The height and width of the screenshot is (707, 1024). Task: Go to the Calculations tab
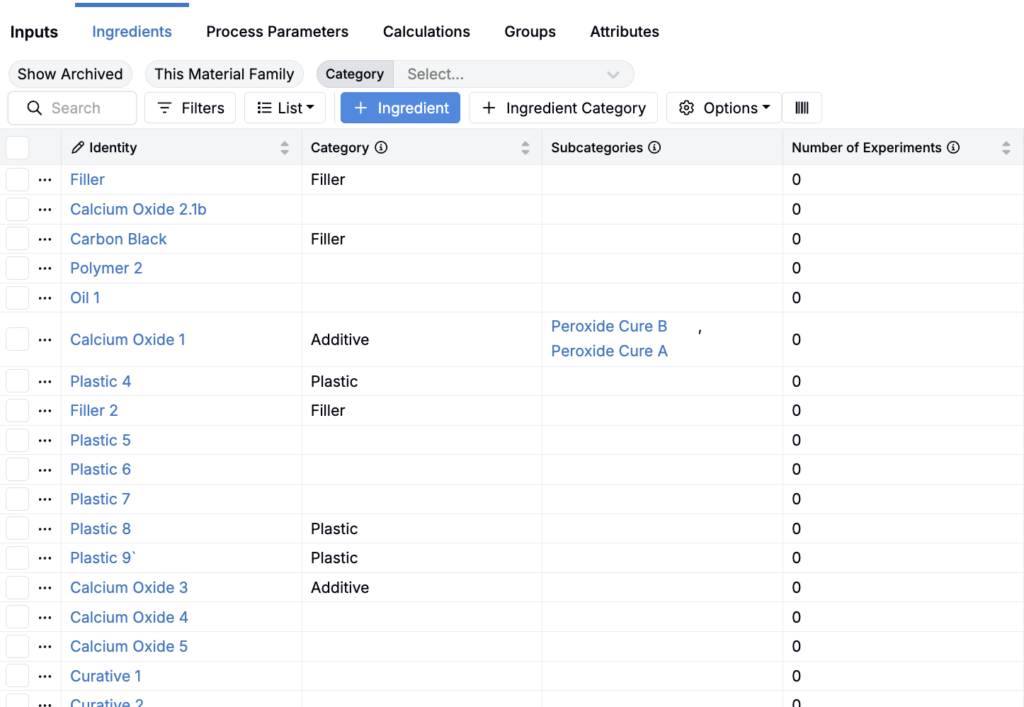pos(426,32)
